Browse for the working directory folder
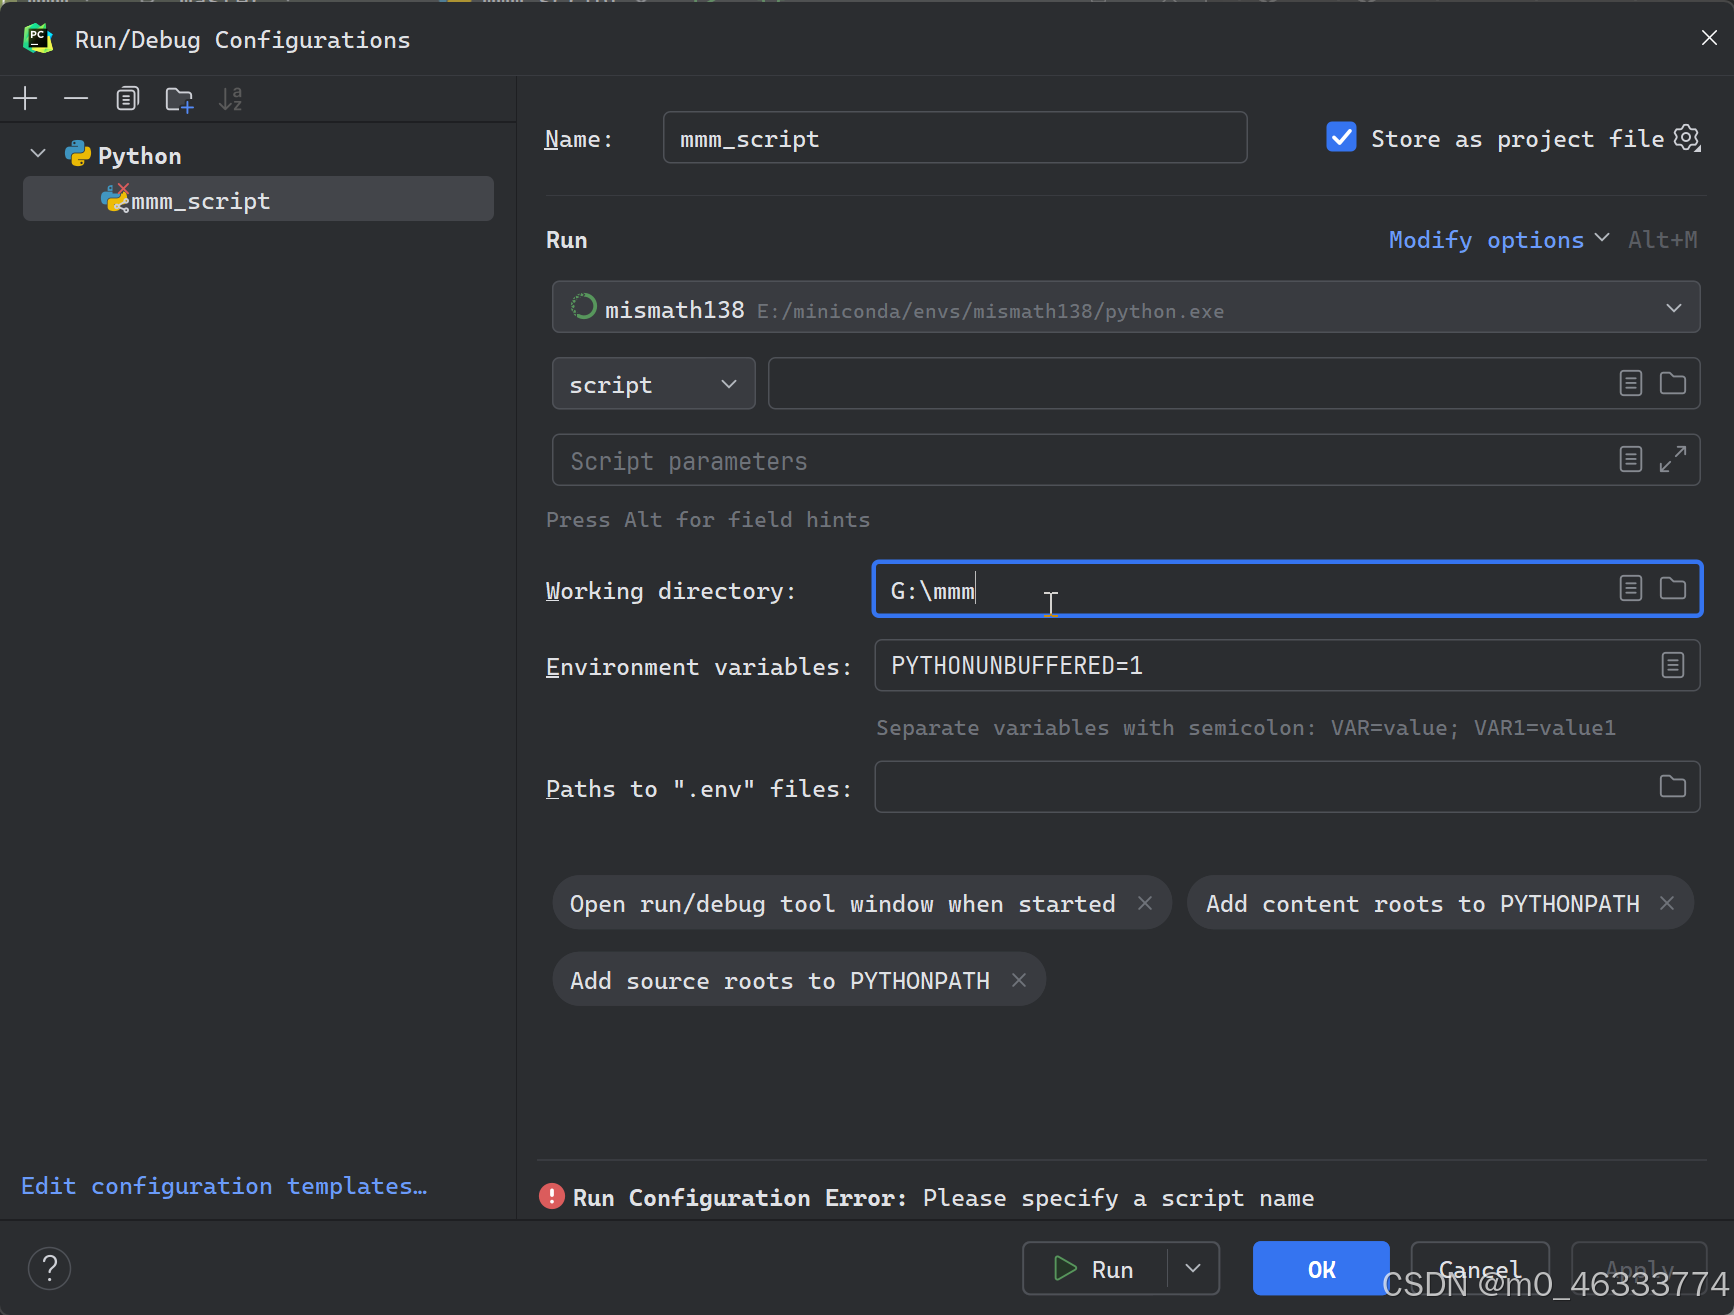1734x1315 pixels. tap(1673, 588)
